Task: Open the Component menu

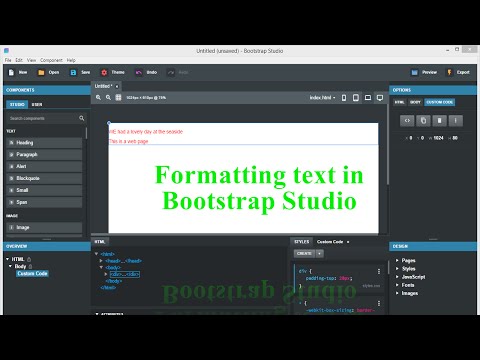Action: (51, 60)
